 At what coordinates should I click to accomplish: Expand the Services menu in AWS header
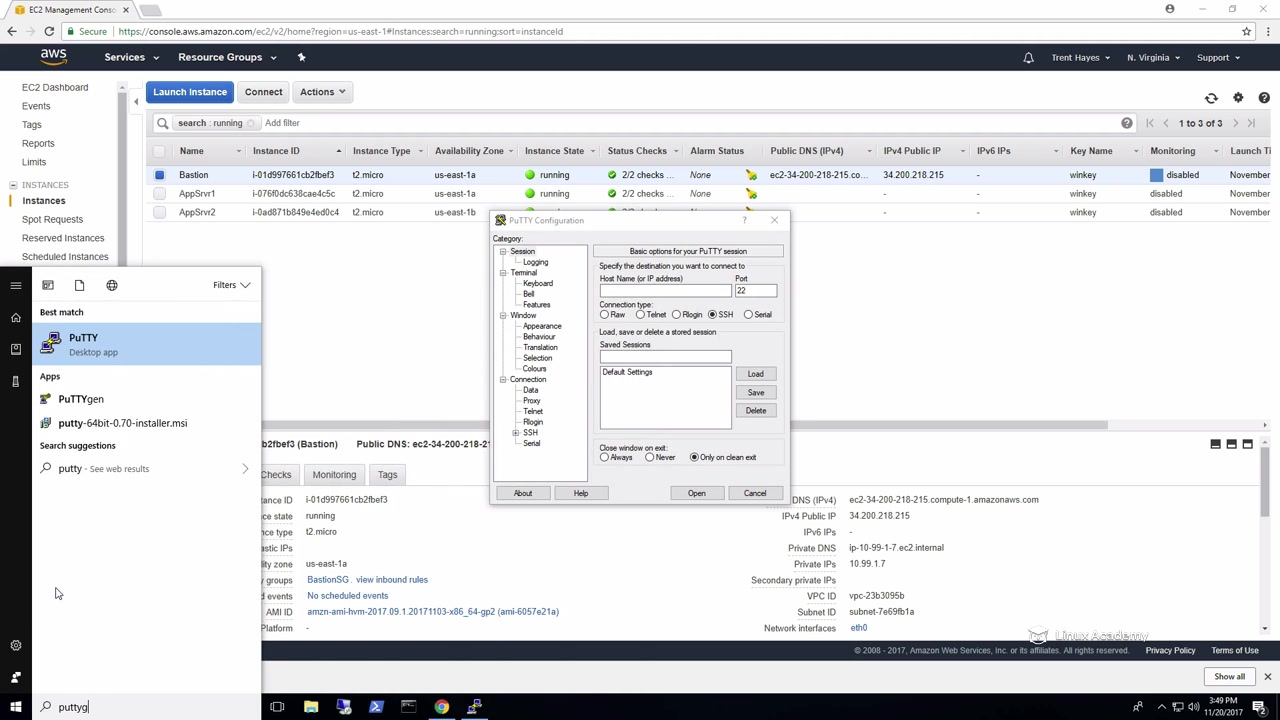pos(131,57)
